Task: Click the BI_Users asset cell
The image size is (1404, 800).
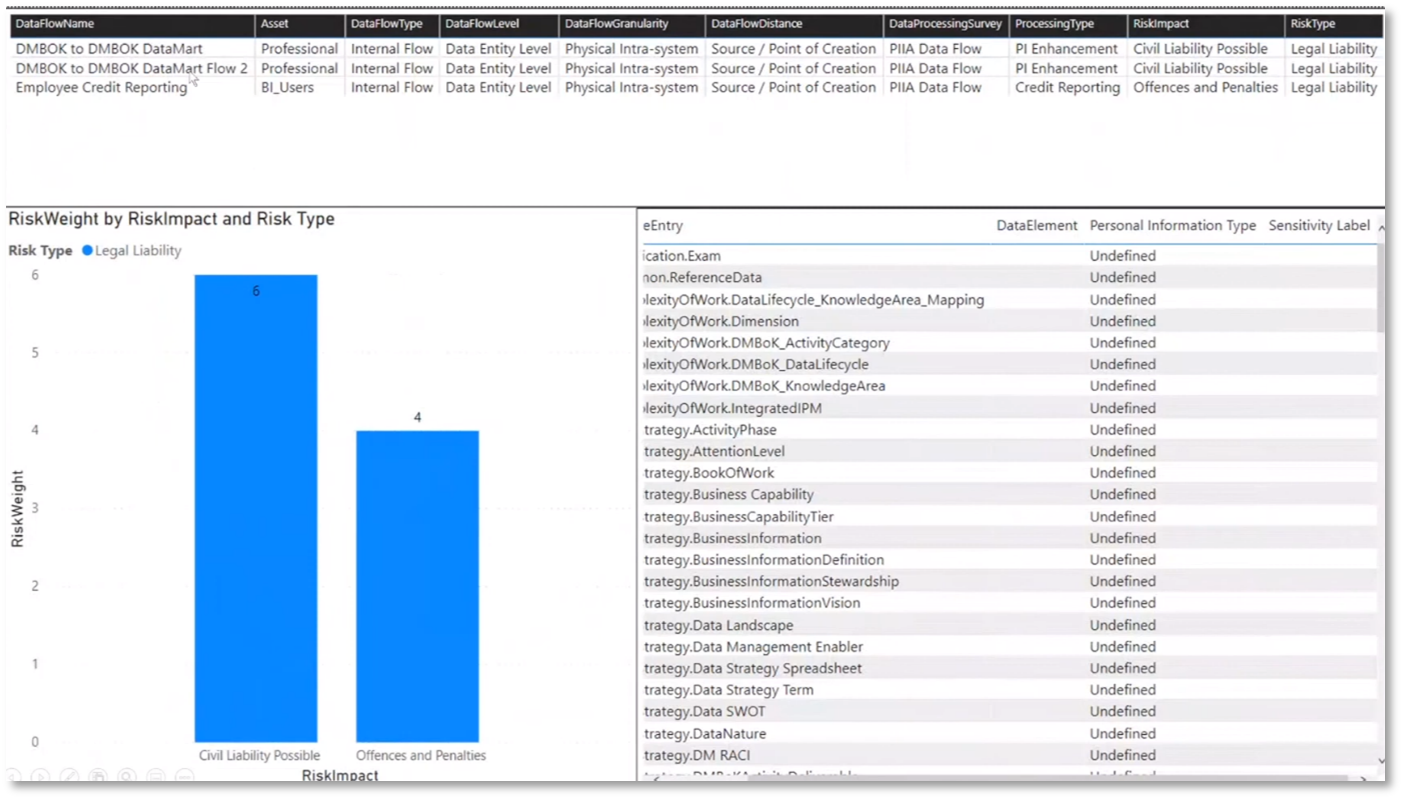Action: (287, 87)
